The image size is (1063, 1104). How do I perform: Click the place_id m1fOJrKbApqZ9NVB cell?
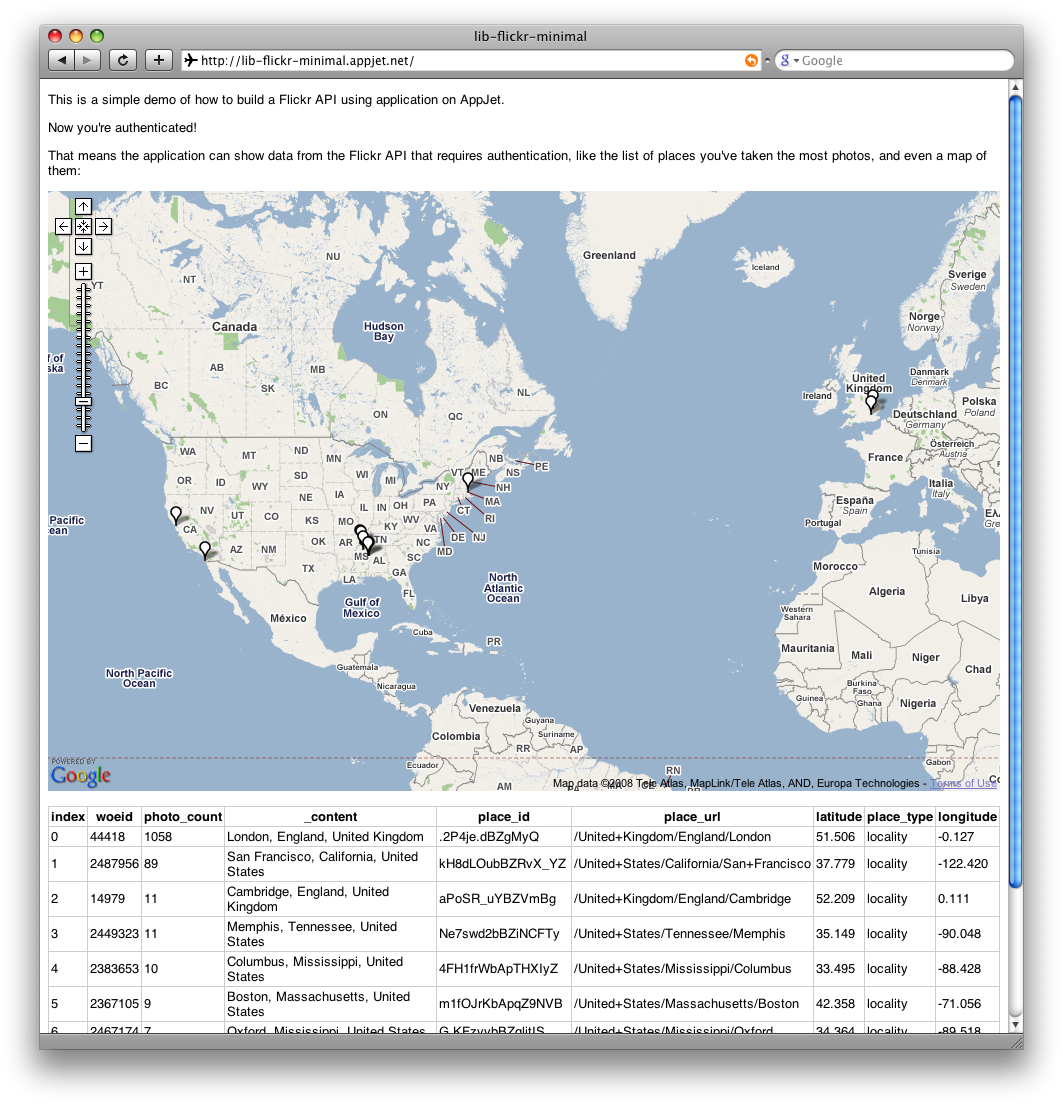pyautogui.click(x=503, y=1004)
